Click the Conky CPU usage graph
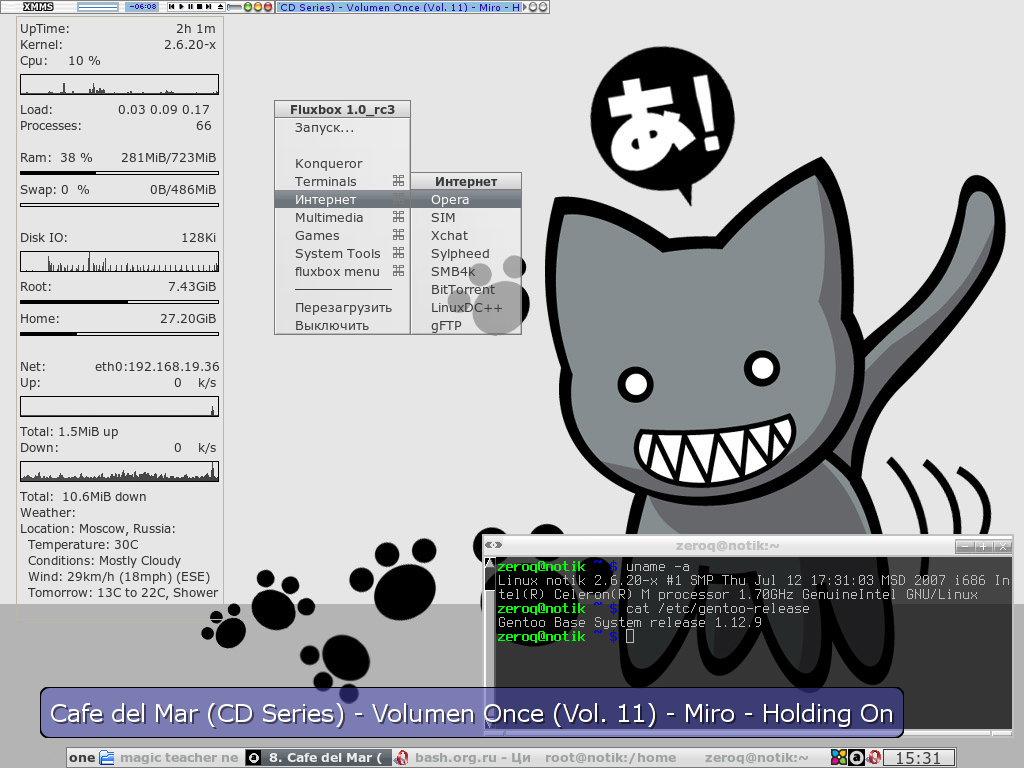1024x768 pixels. click(120, 84)
